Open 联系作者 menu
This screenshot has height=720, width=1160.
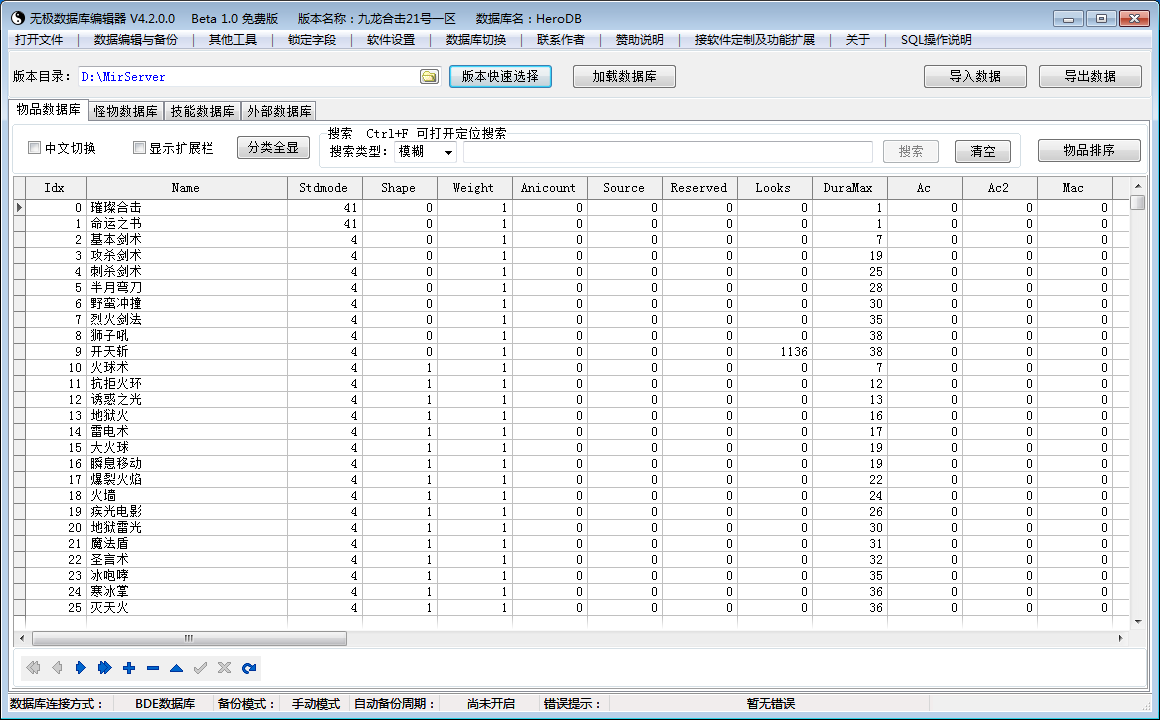[x=560, y=40]
